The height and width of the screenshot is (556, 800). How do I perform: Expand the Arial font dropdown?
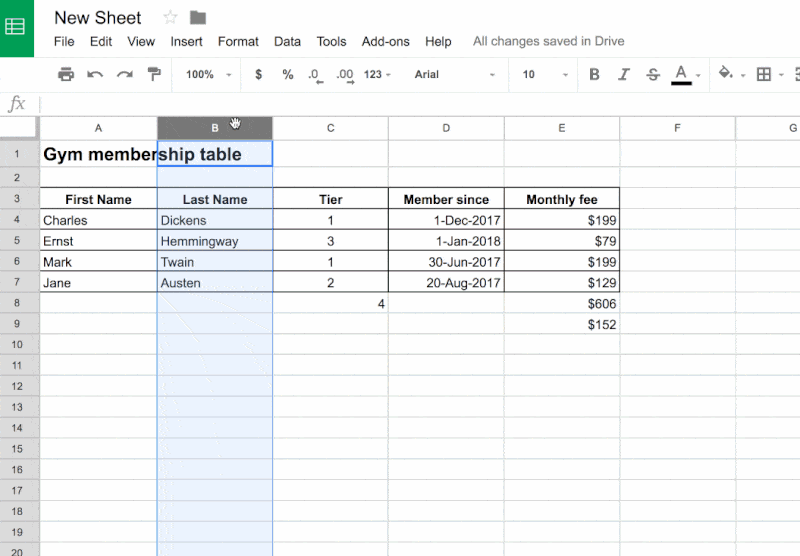tap(454, 75)
